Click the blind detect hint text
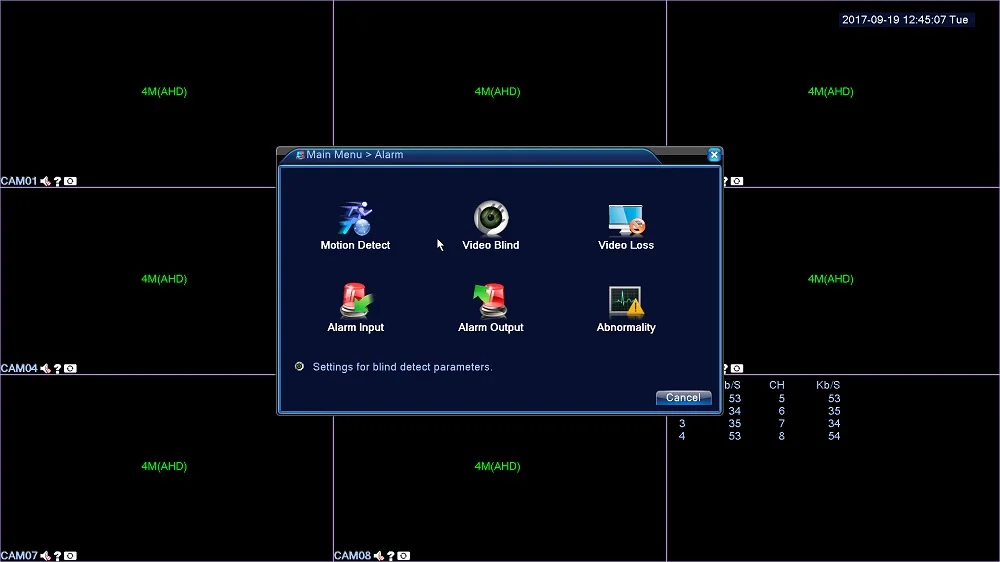The height and width of the screenshot is (562, 1000). click(x=402, y=367)
